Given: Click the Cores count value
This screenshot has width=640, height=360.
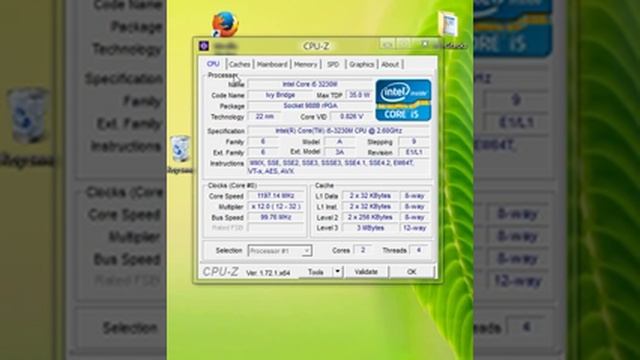Looking at the screenshot, I should 362,250.
